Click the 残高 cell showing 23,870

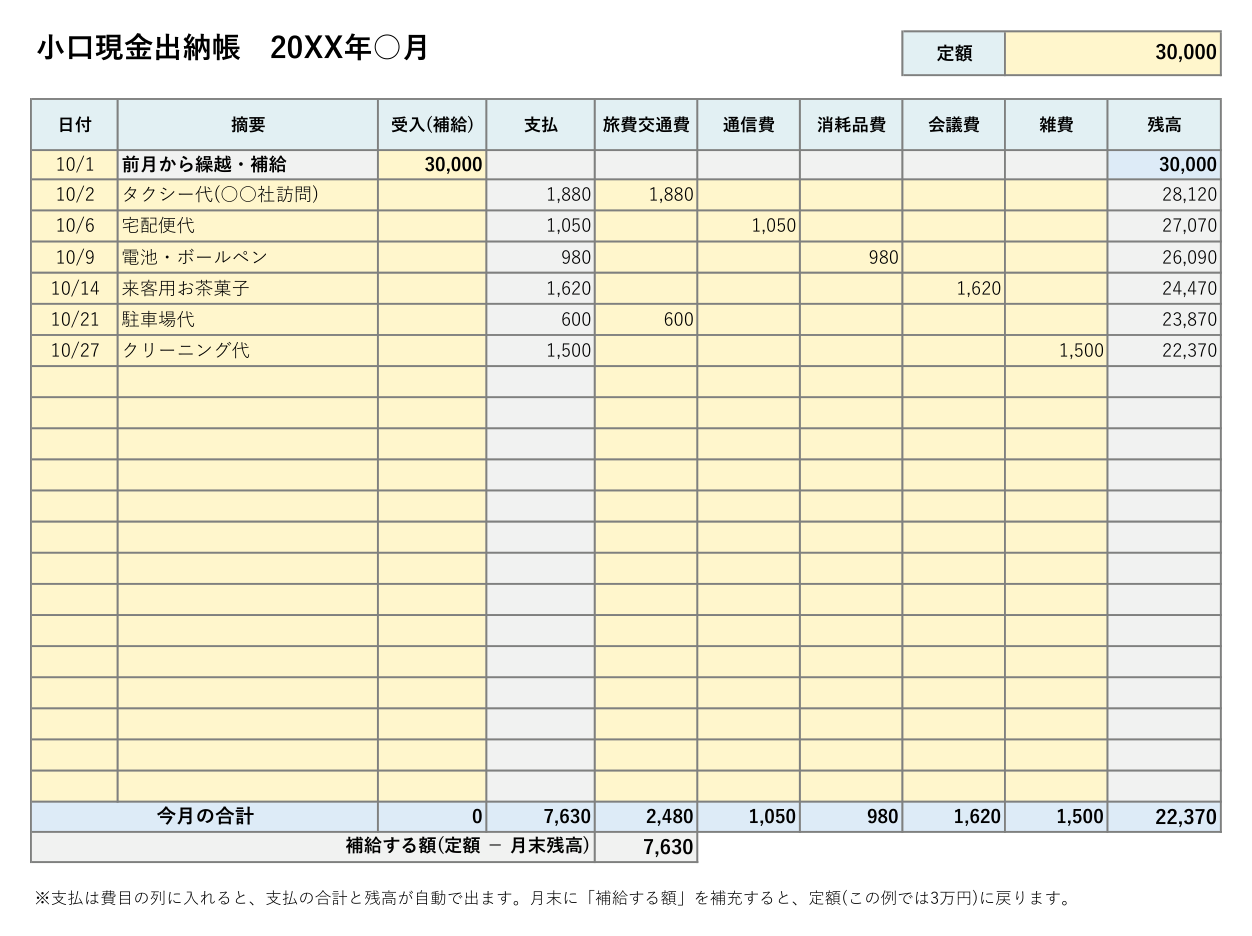(x=1164, y=319)
